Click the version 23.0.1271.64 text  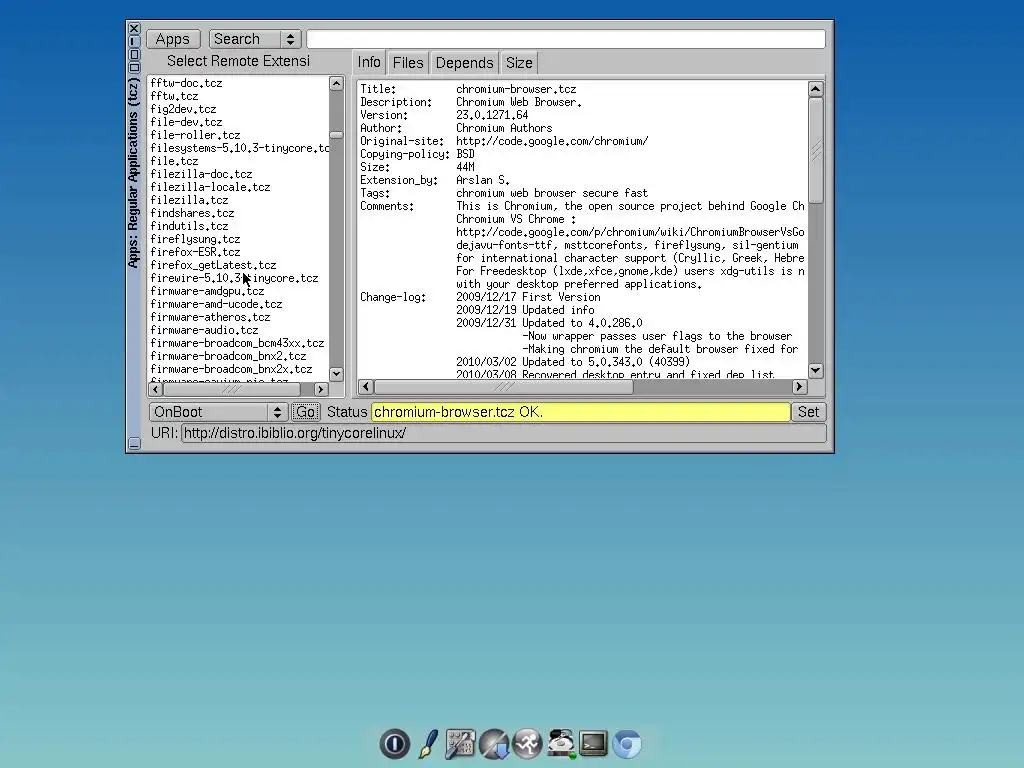coord(492,115)
